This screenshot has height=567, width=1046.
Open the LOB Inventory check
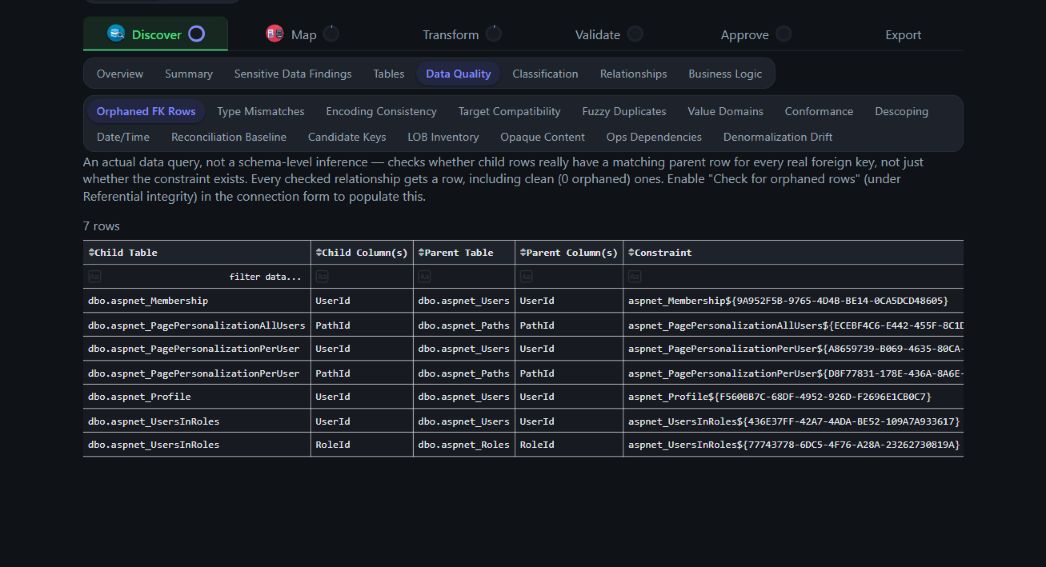click(x=443, y=137)
